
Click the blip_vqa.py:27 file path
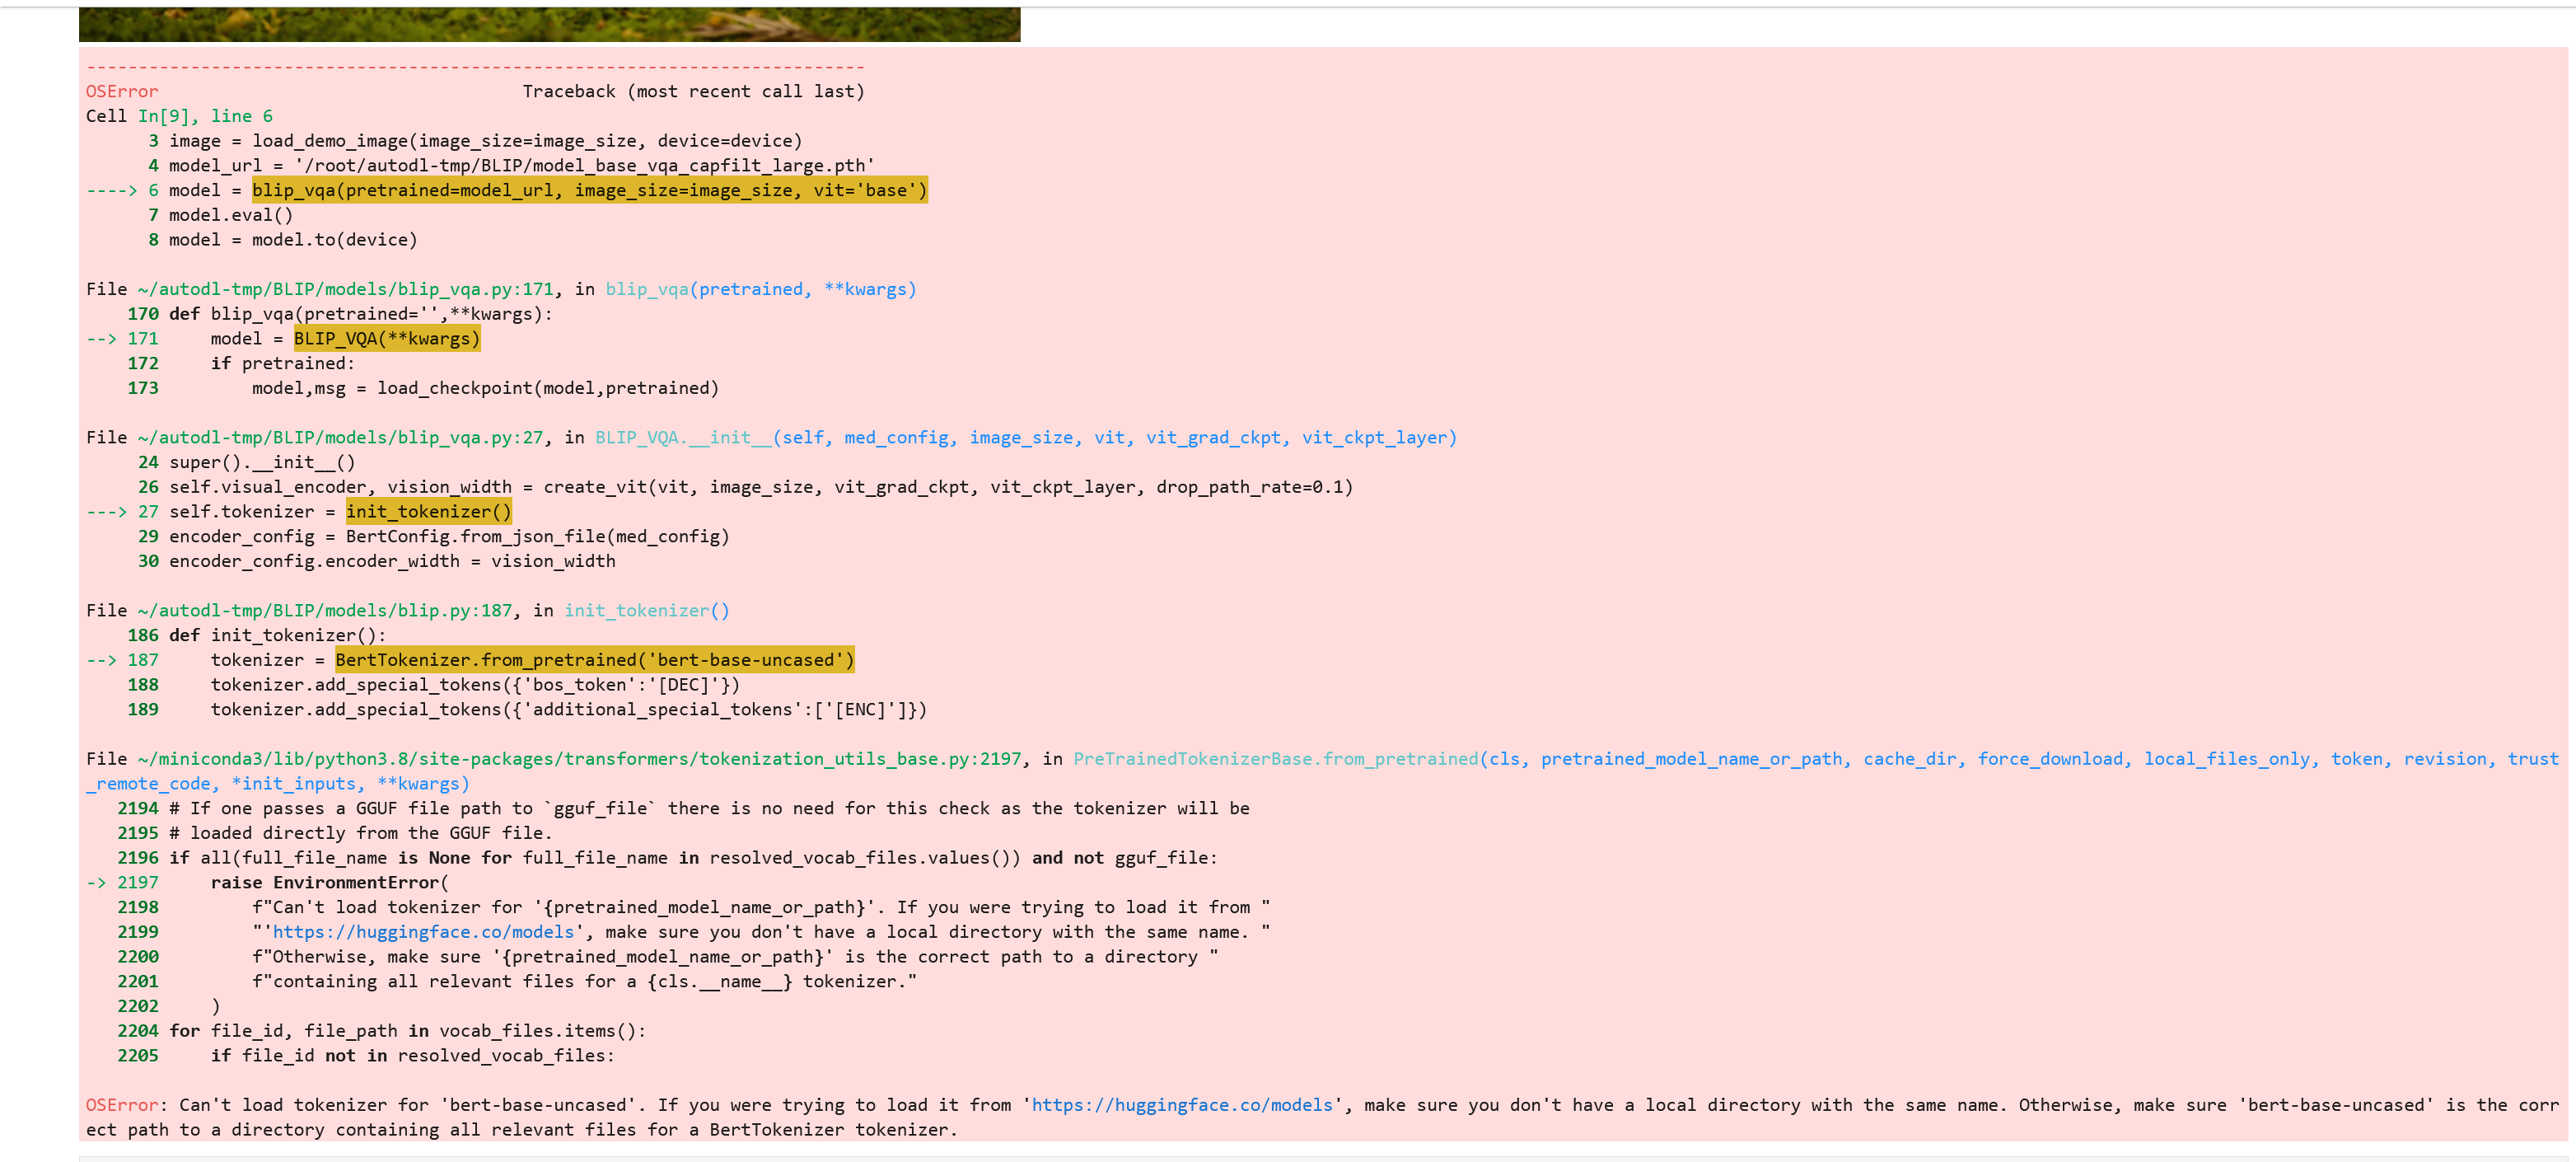point(340,437)
